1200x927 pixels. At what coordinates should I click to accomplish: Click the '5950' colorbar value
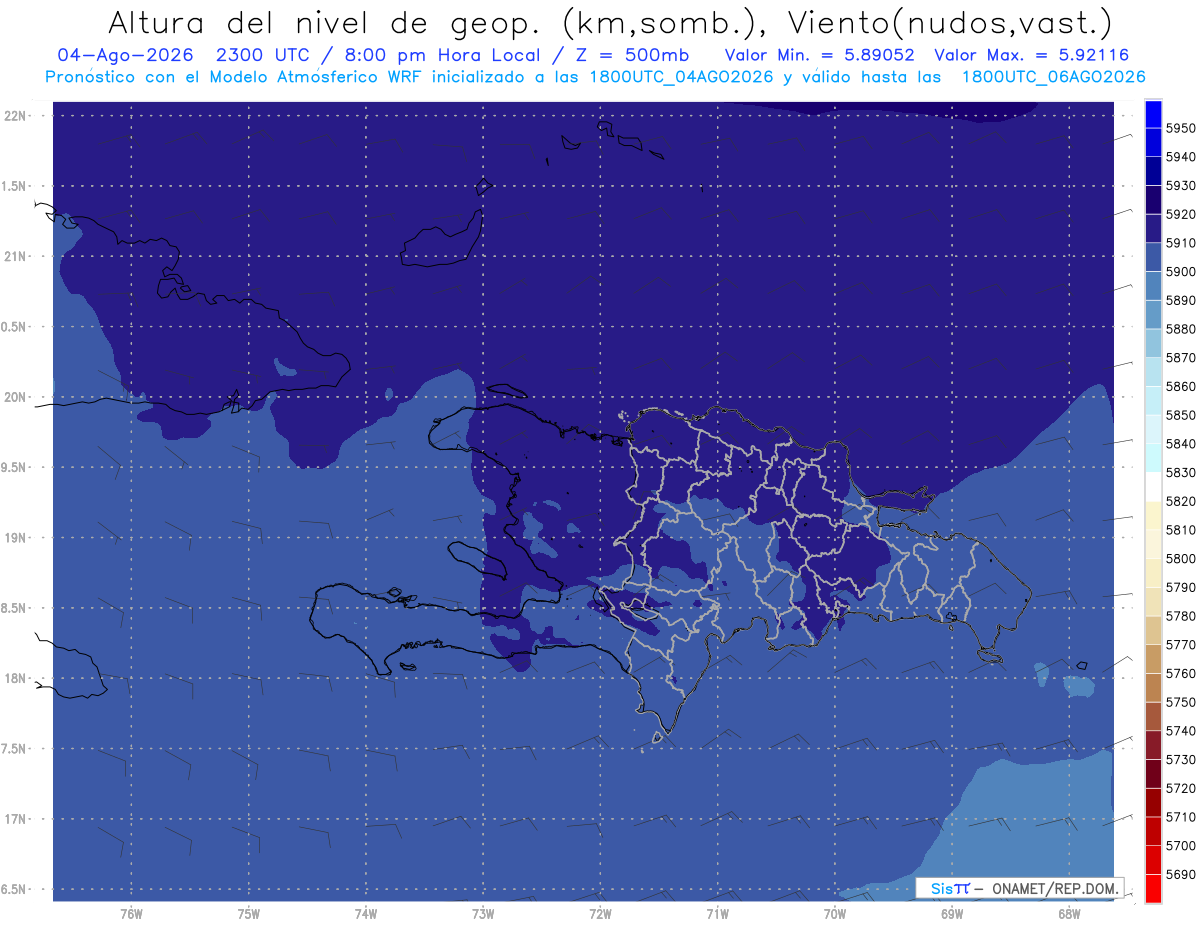(x=1180, y=128)
